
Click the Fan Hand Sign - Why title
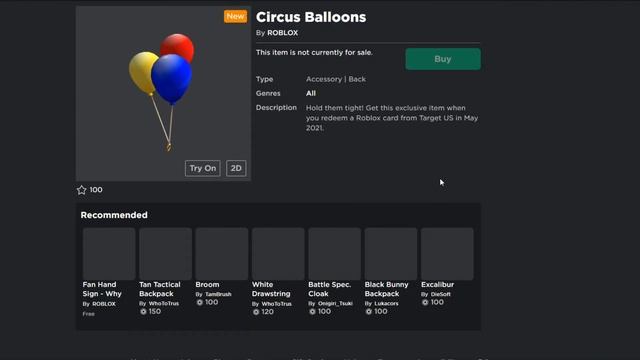[x=102, y=289]
